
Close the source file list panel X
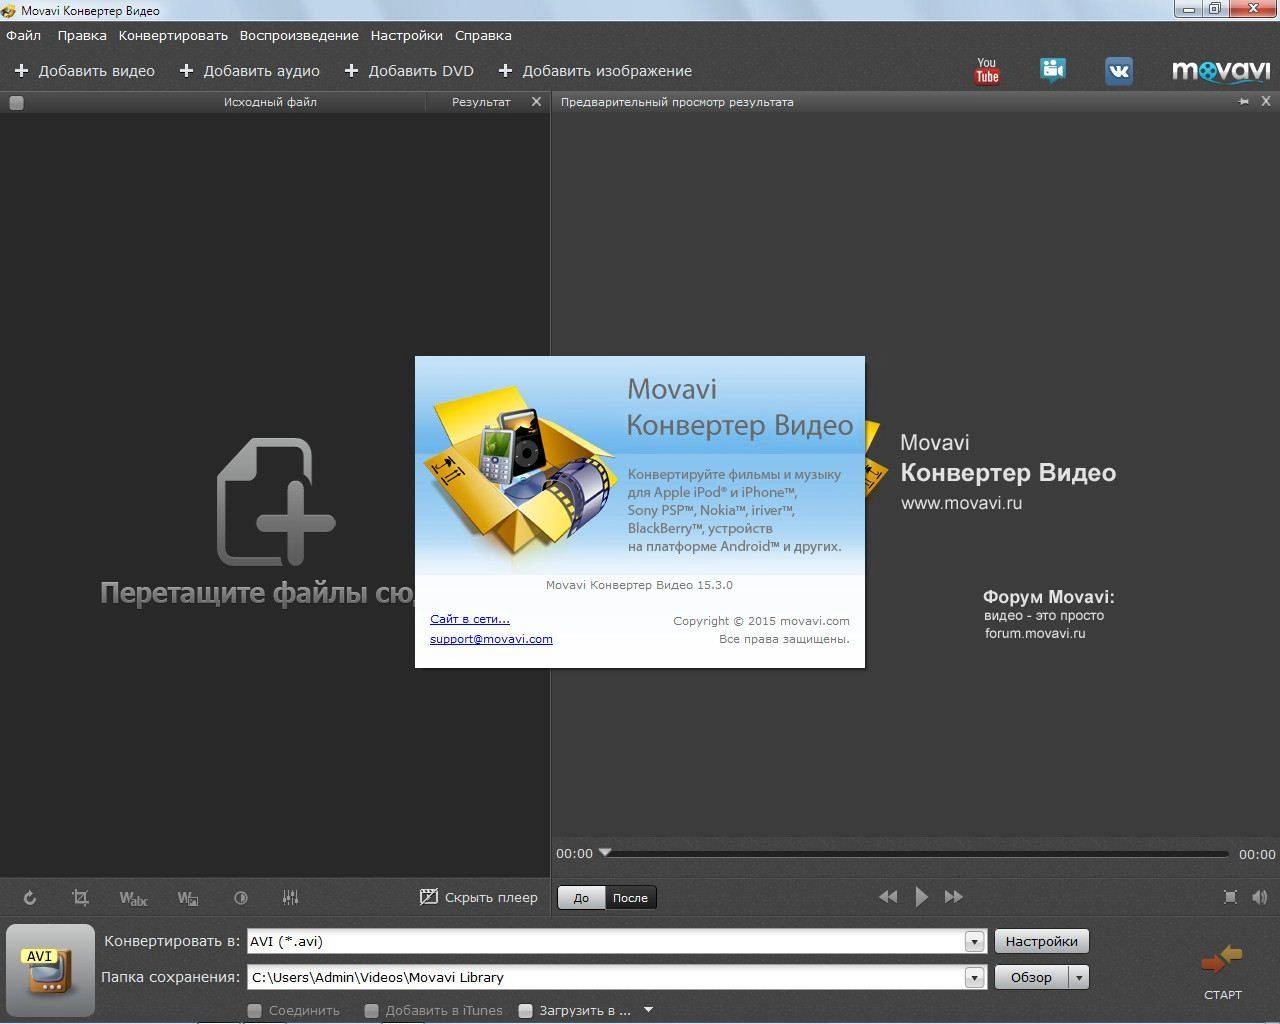pos(536,101)
